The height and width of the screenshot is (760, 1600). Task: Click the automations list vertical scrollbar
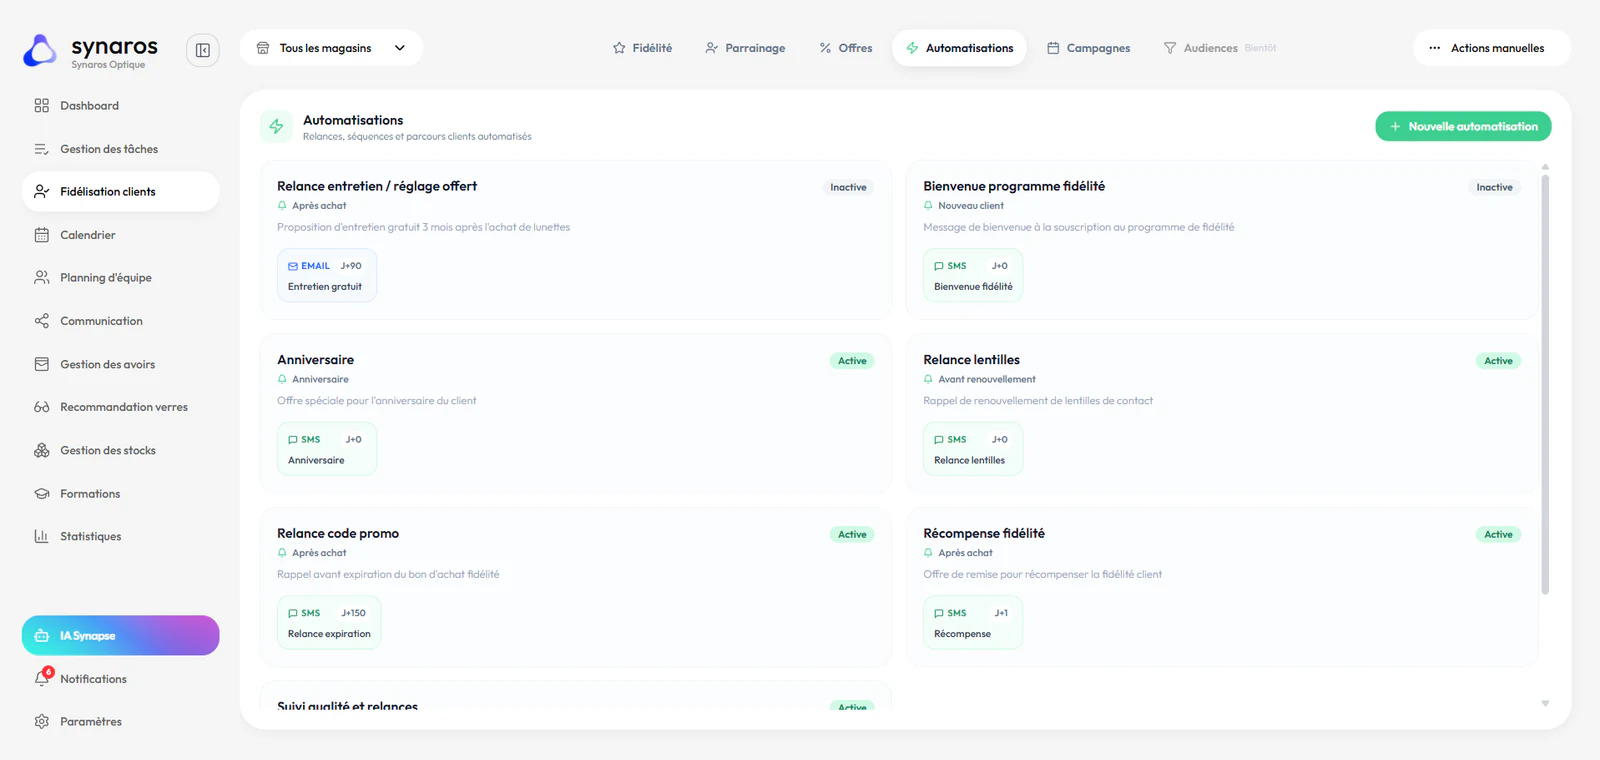point(1545,385)
